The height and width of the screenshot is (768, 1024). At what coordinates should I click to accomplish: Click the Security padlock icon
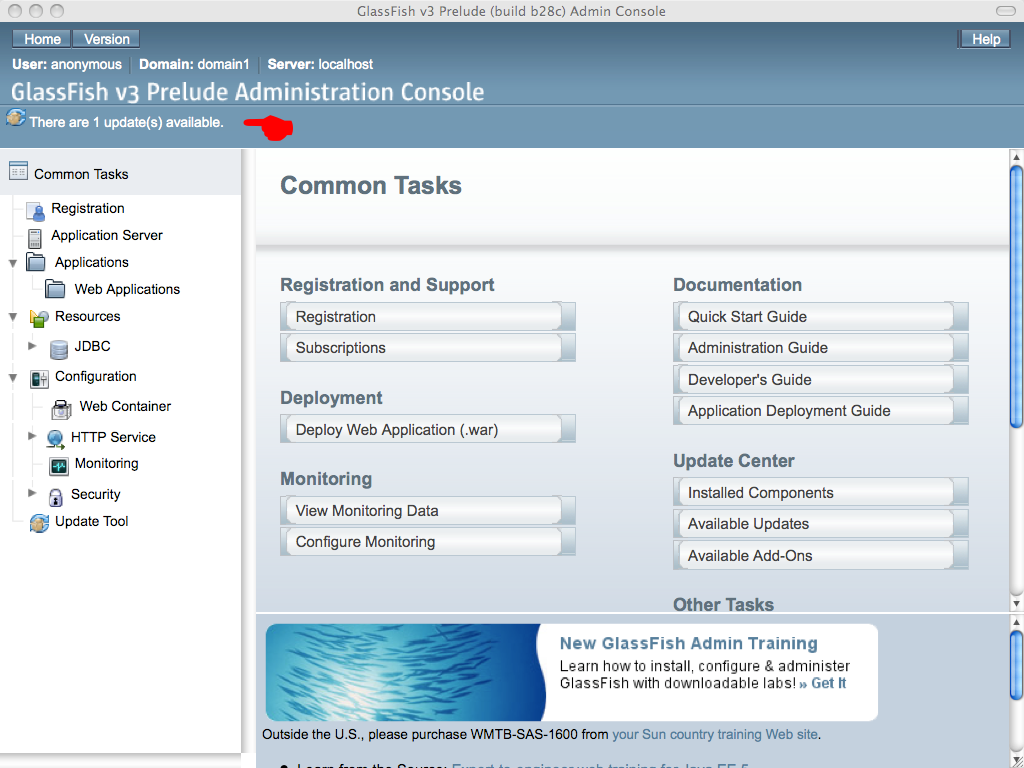tap(56, 497)
